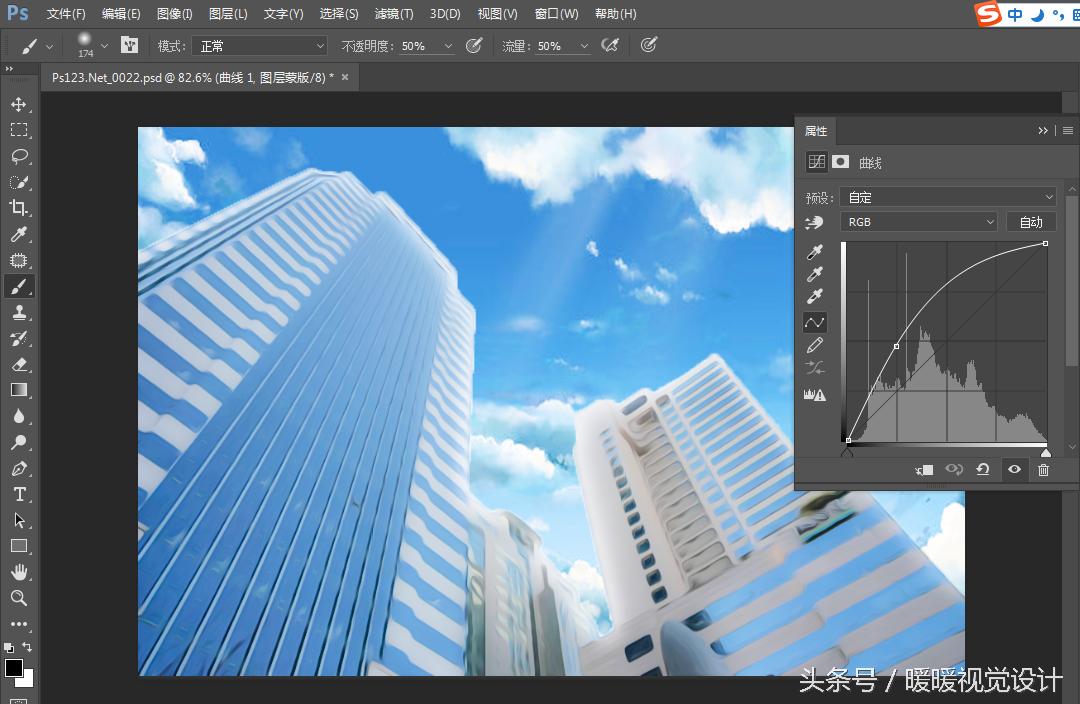Choose the Eraser tool
Viewport: 1080px width, 704px height.
19,365
